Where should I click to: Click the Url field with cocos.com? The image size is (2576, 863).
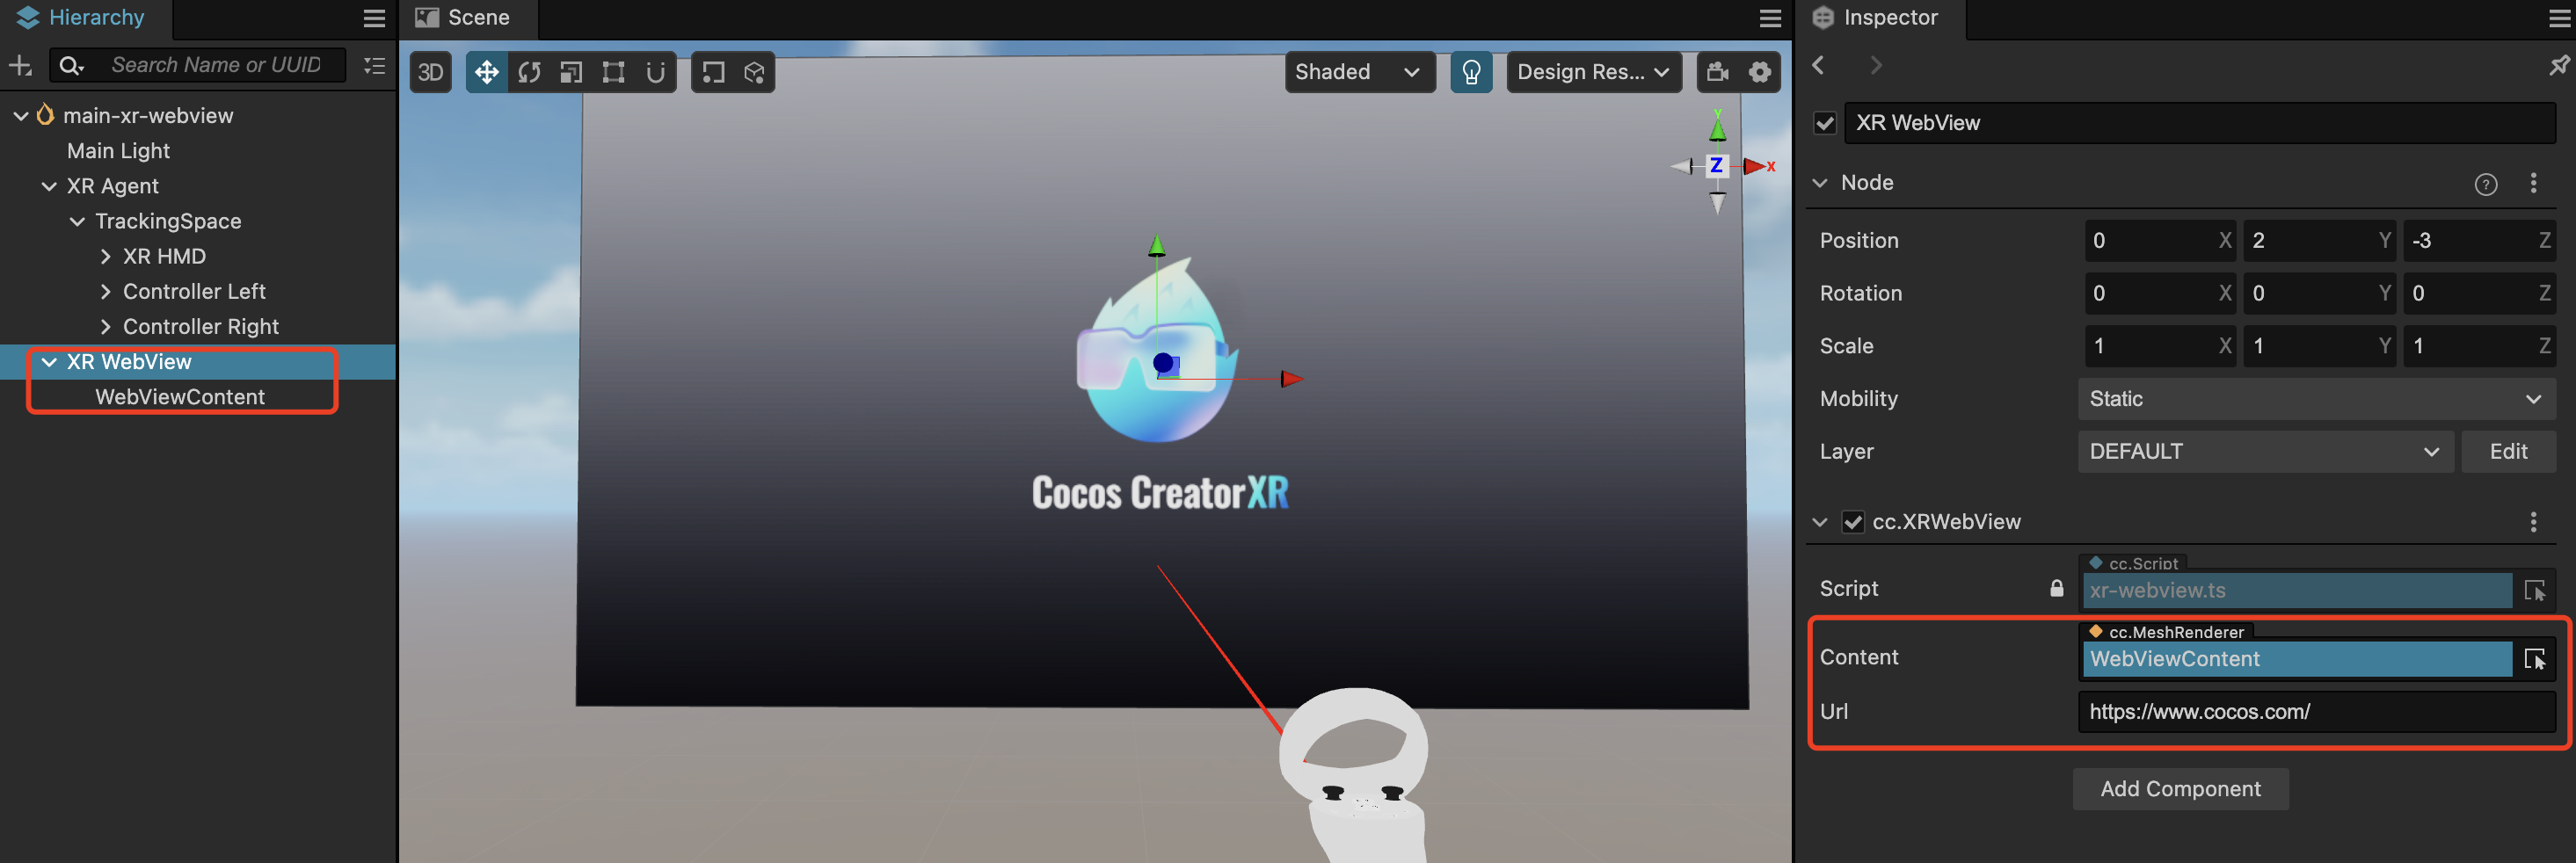click(x=2316, y=712)
